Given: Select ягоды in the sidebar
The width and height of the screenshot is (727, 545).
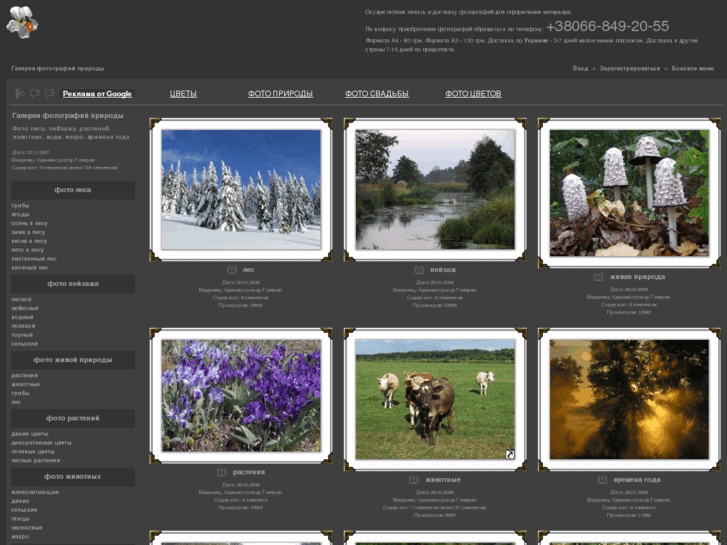Looking at the screenshot, I should (x=20, y=214).
